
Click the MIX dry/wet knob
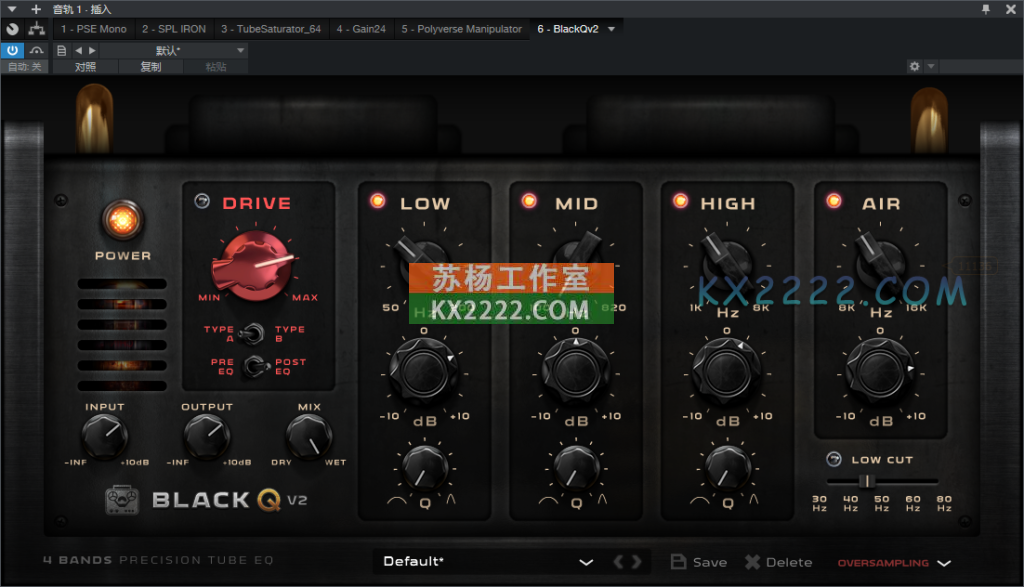(x=309, y=436)
